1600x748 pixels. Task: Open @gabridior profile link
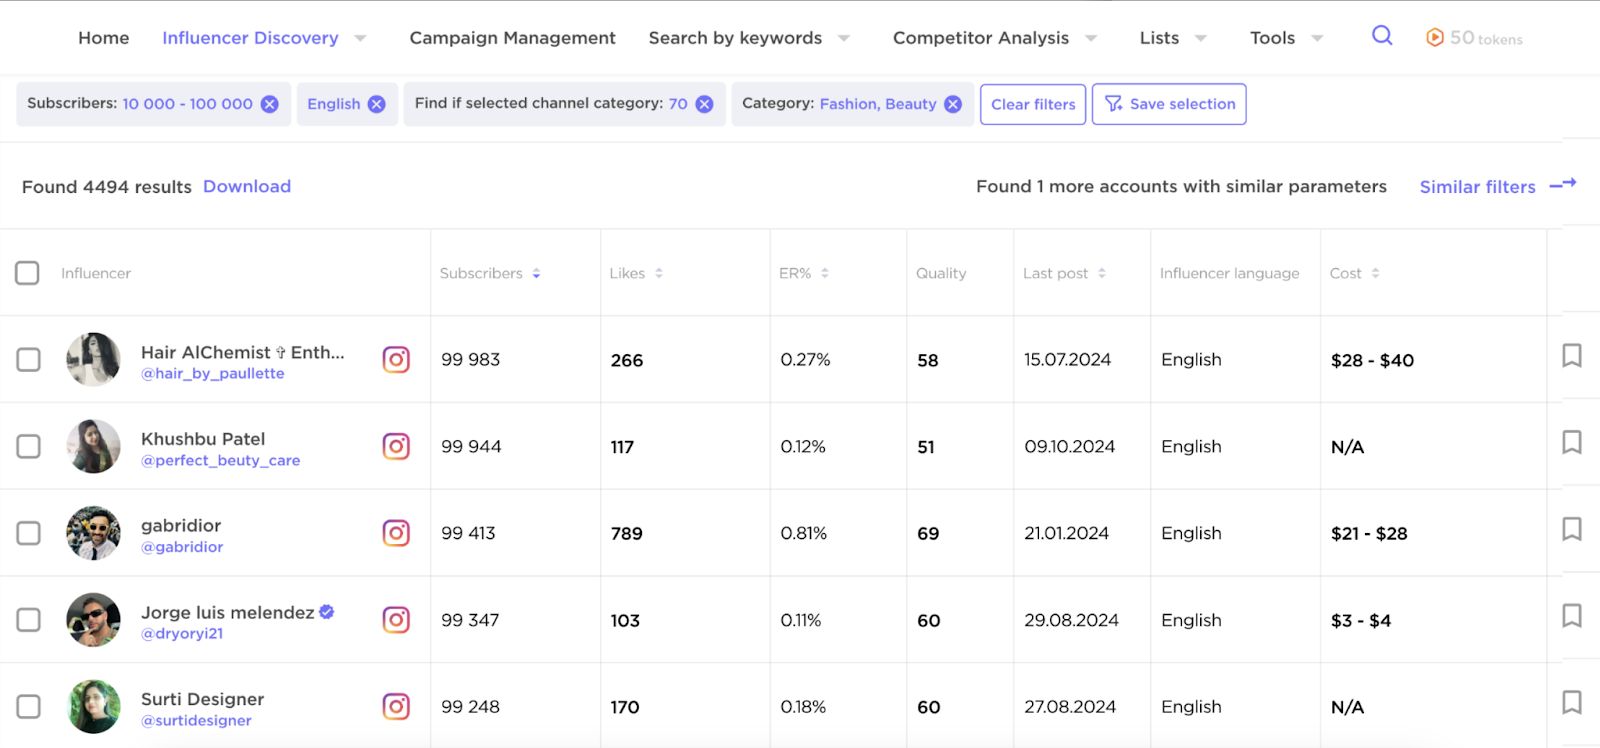[182, 547]
